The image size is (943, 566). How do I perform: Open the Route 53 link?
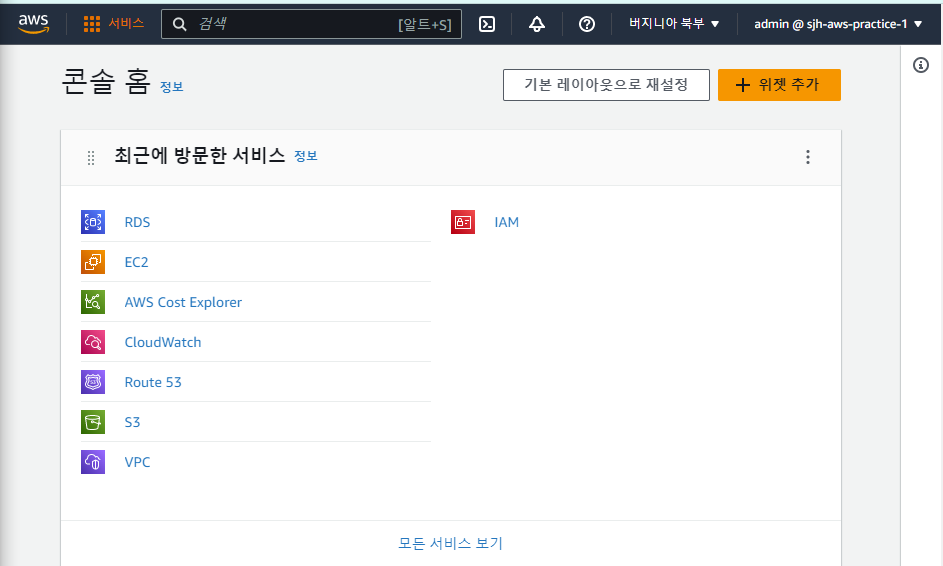(x=153, y=382)
